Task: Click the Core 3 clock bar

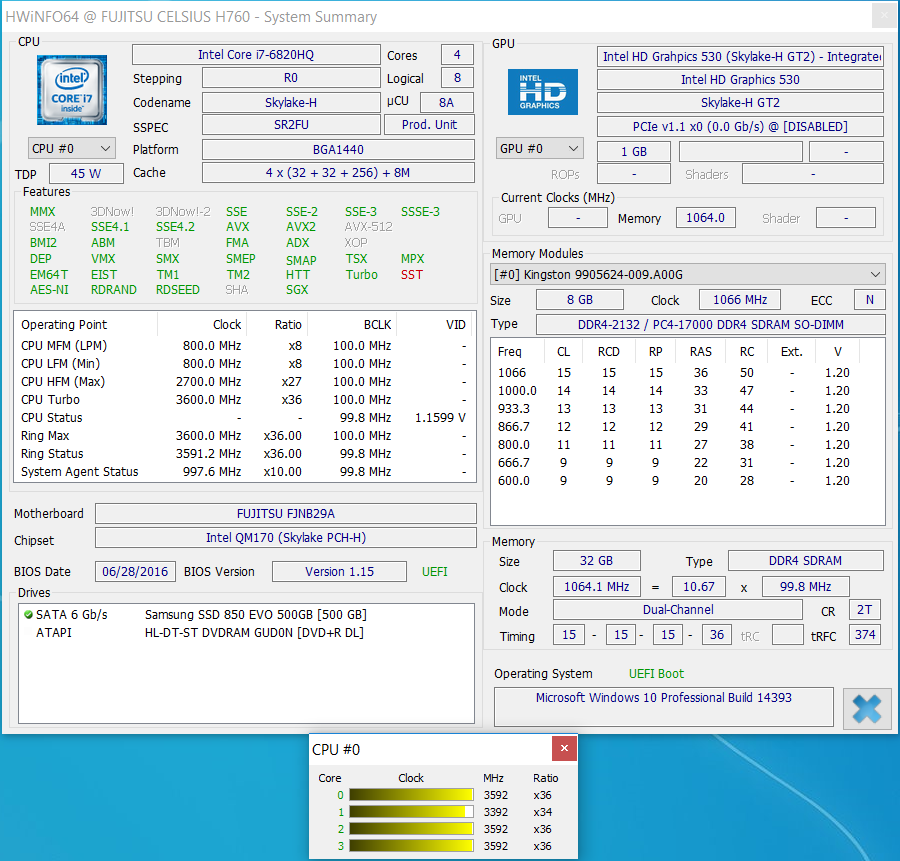Action: click(x=411, y=846)
